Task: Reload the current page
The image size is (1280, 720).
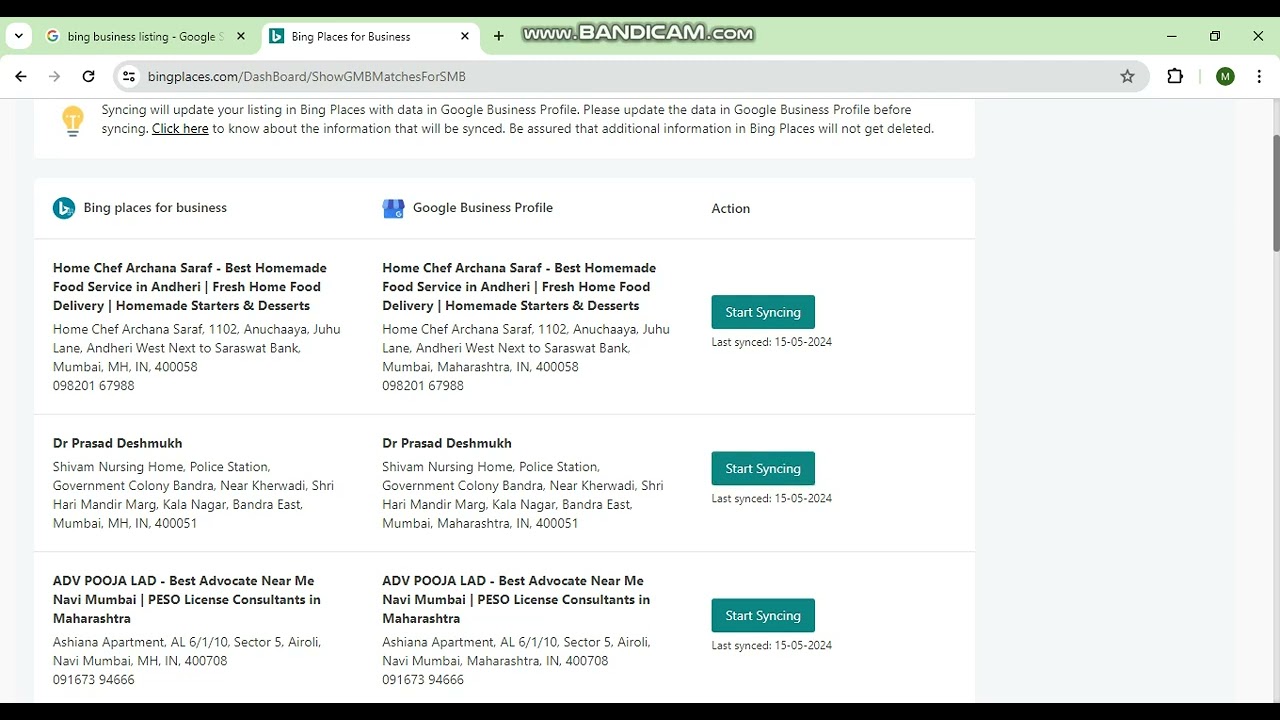Action: click(88, 76)
